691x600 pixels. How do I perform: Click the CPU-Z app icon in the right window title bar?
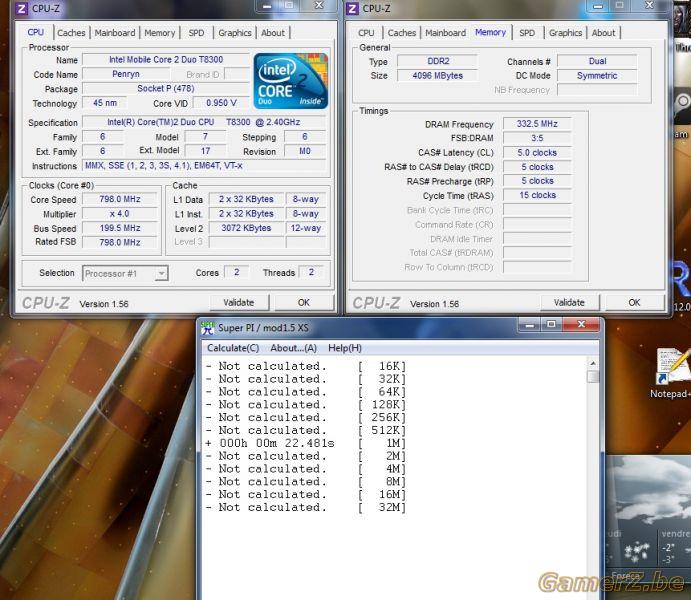[x=352, y=8]
